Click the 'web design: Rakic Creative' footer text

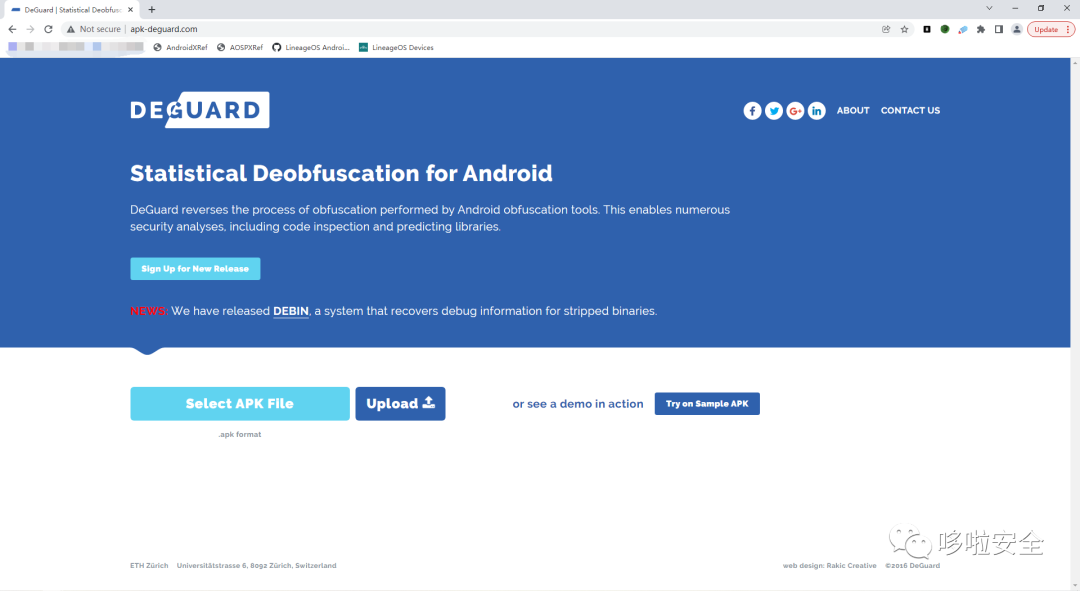point(829,566)
